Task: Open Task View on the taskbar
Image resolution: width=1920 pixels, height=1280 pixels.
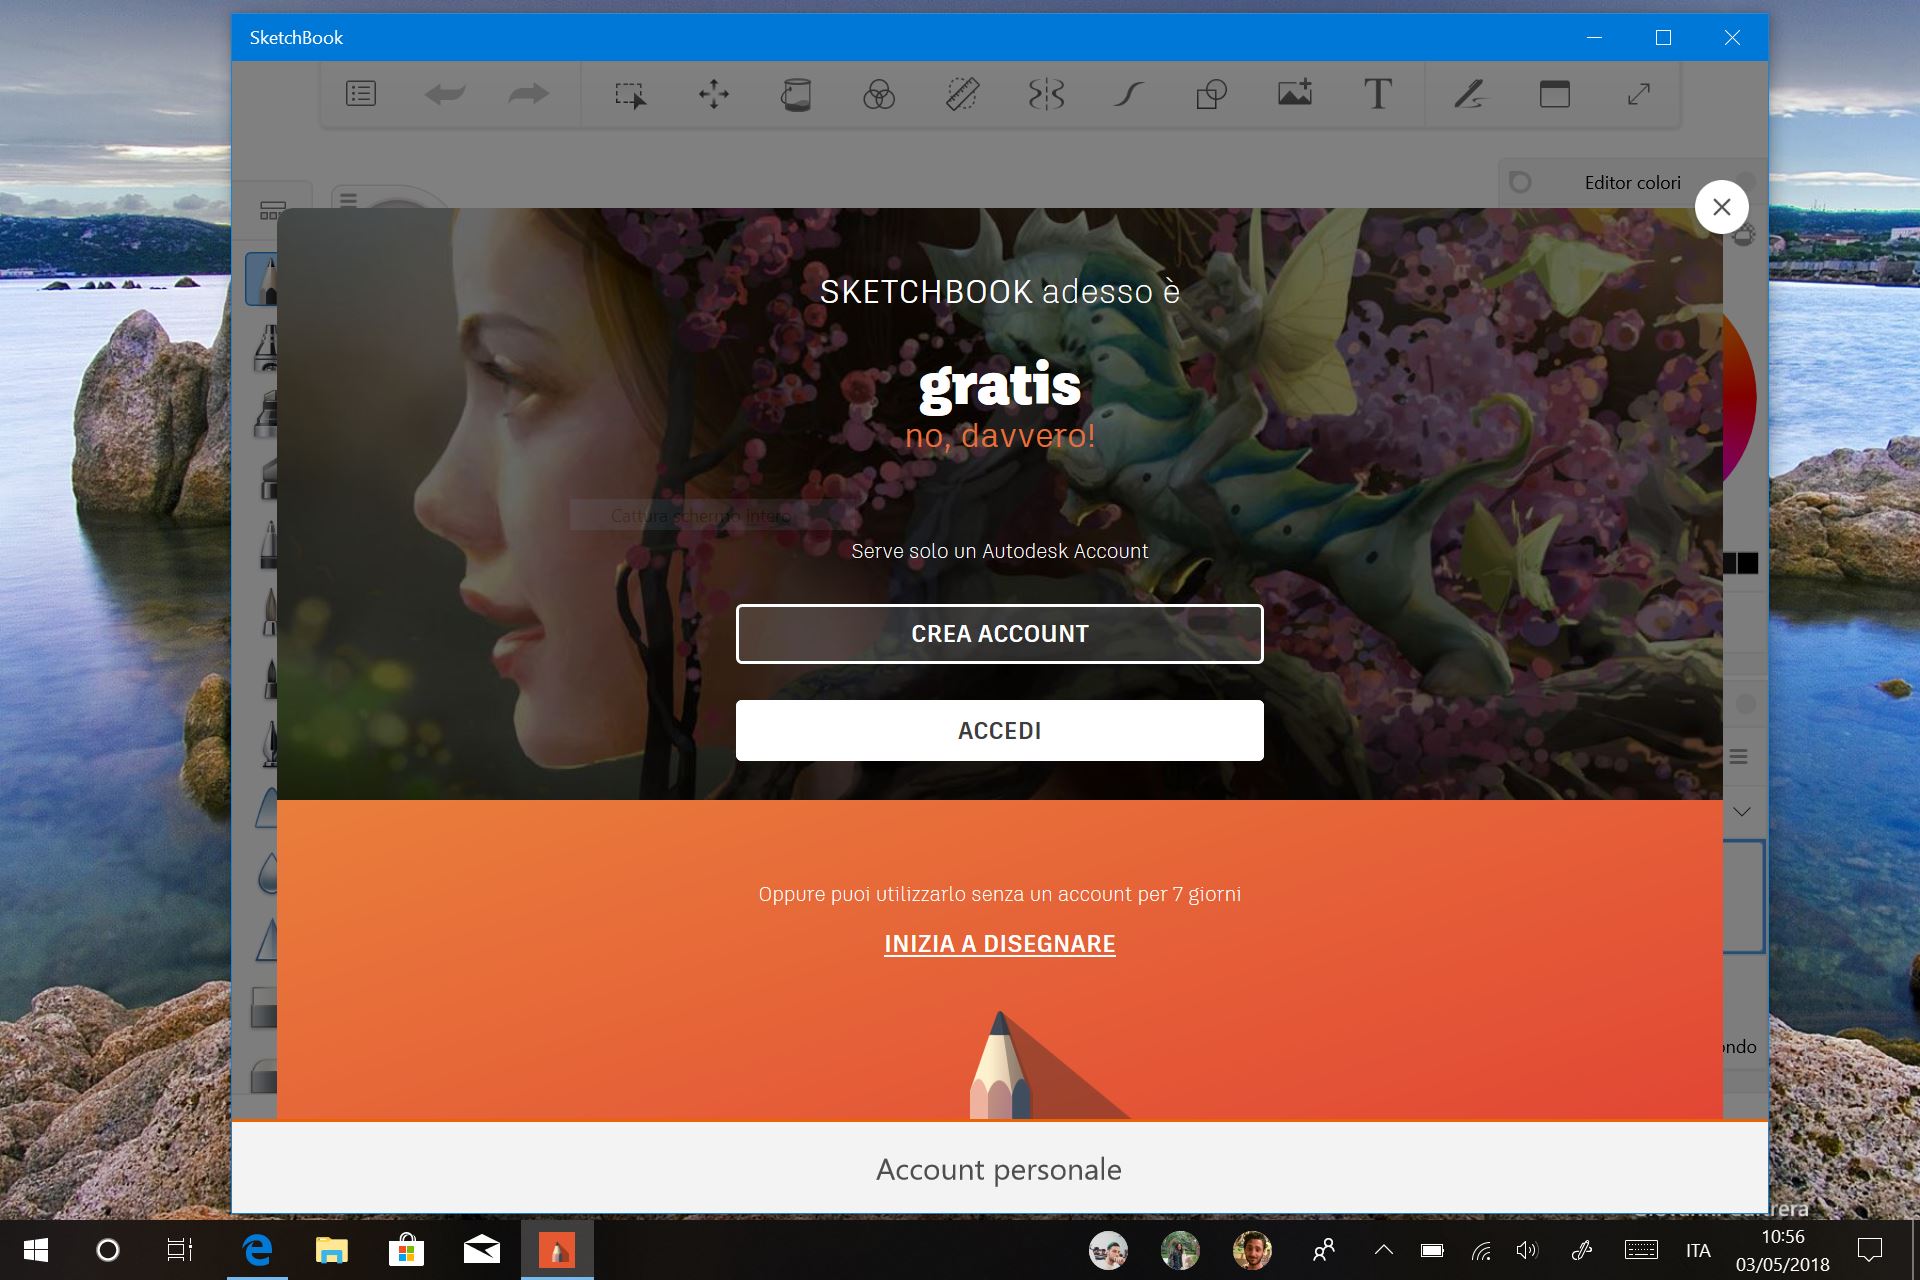Action: click(x=180, y=1250)
